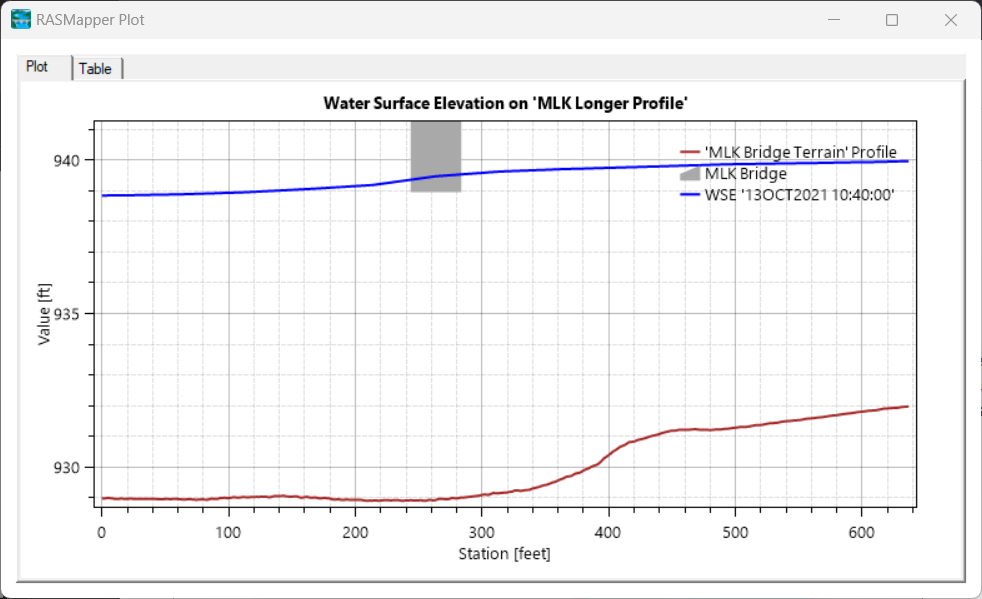Minimize the RASMapper Plot window
The height and width of the screenshot is (599, 982).
pyautogui.click(x=834, y=20)
